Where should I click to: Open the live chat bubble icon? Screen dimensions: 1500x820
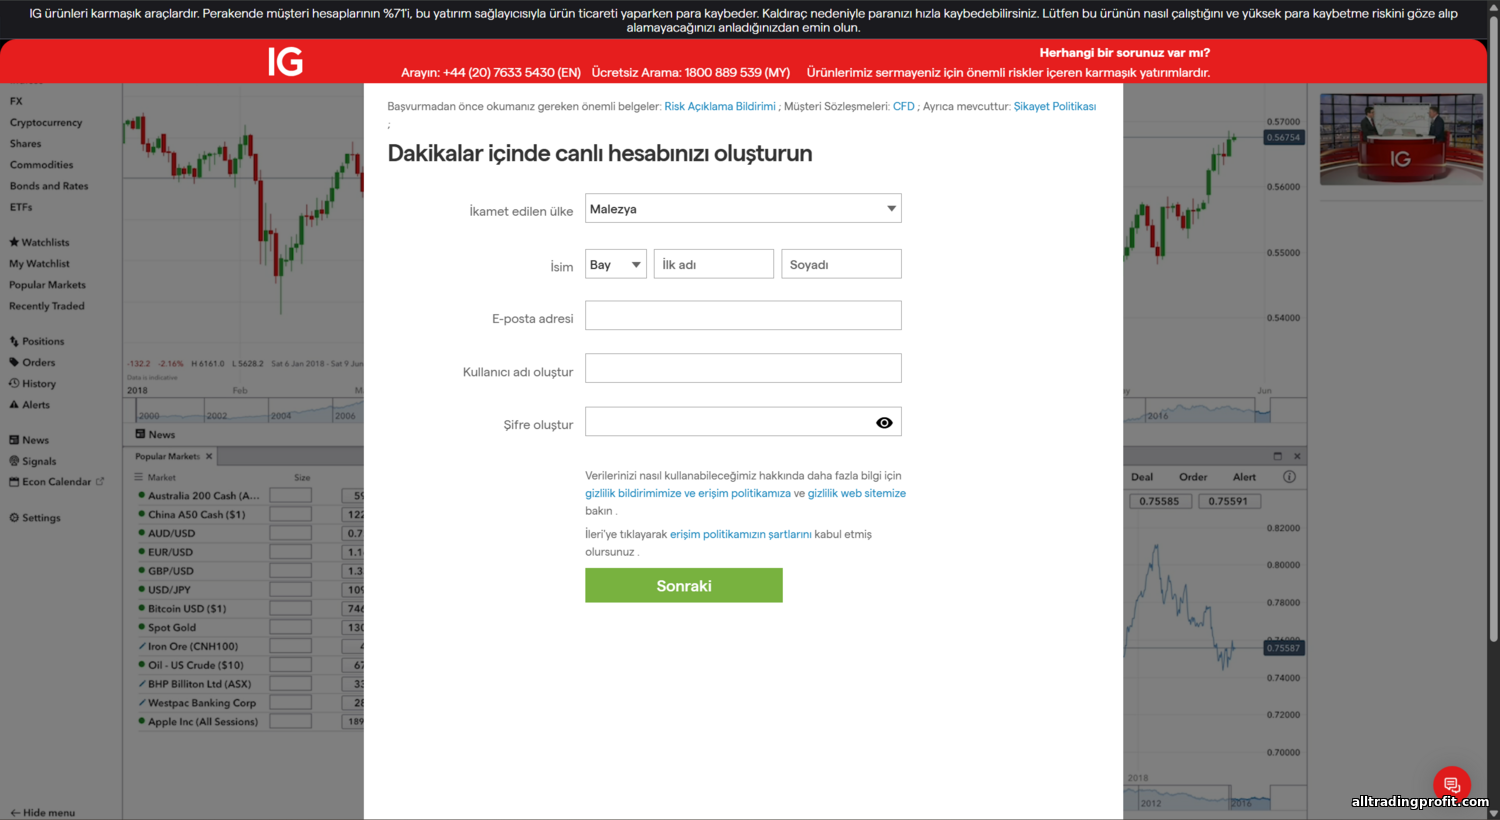tap(1451, 785)
